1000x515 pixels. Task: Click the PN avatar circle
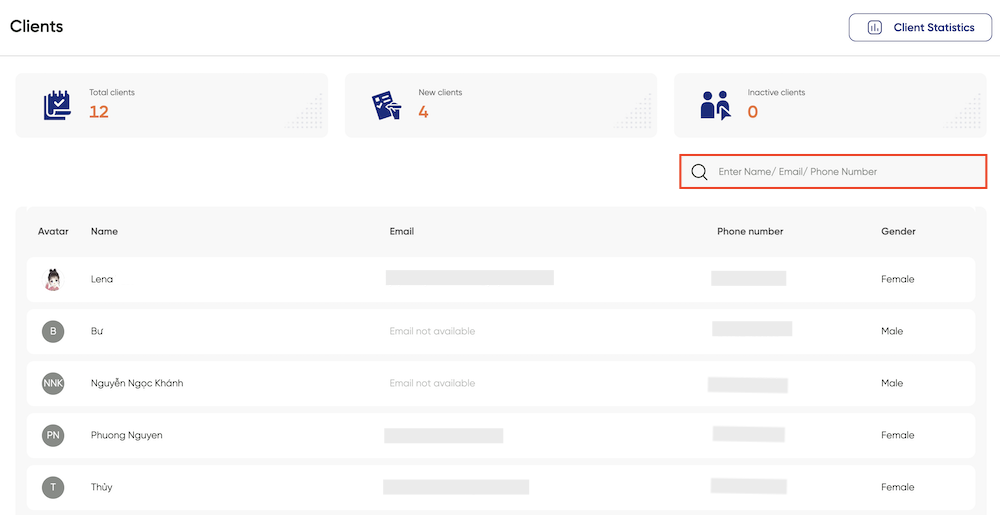pos(53,435)
